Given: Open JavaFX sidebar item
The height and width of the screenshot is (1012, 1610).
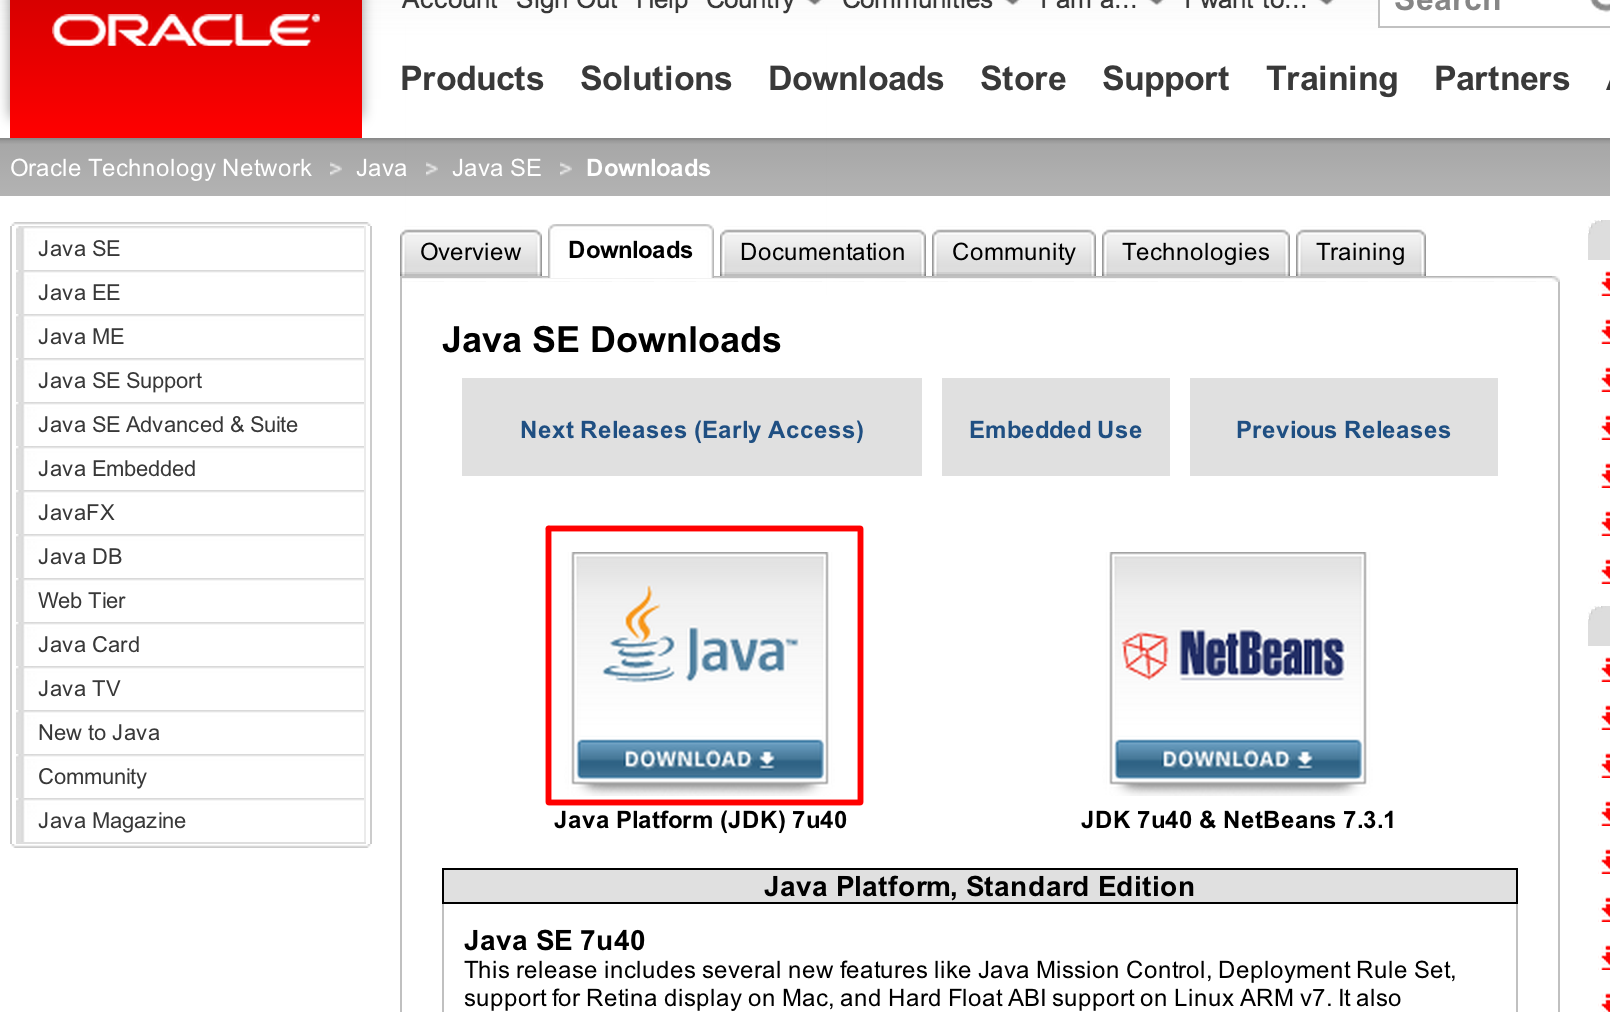Looking at the screenshot, I should pyautogui.click(x=194, y=513).
